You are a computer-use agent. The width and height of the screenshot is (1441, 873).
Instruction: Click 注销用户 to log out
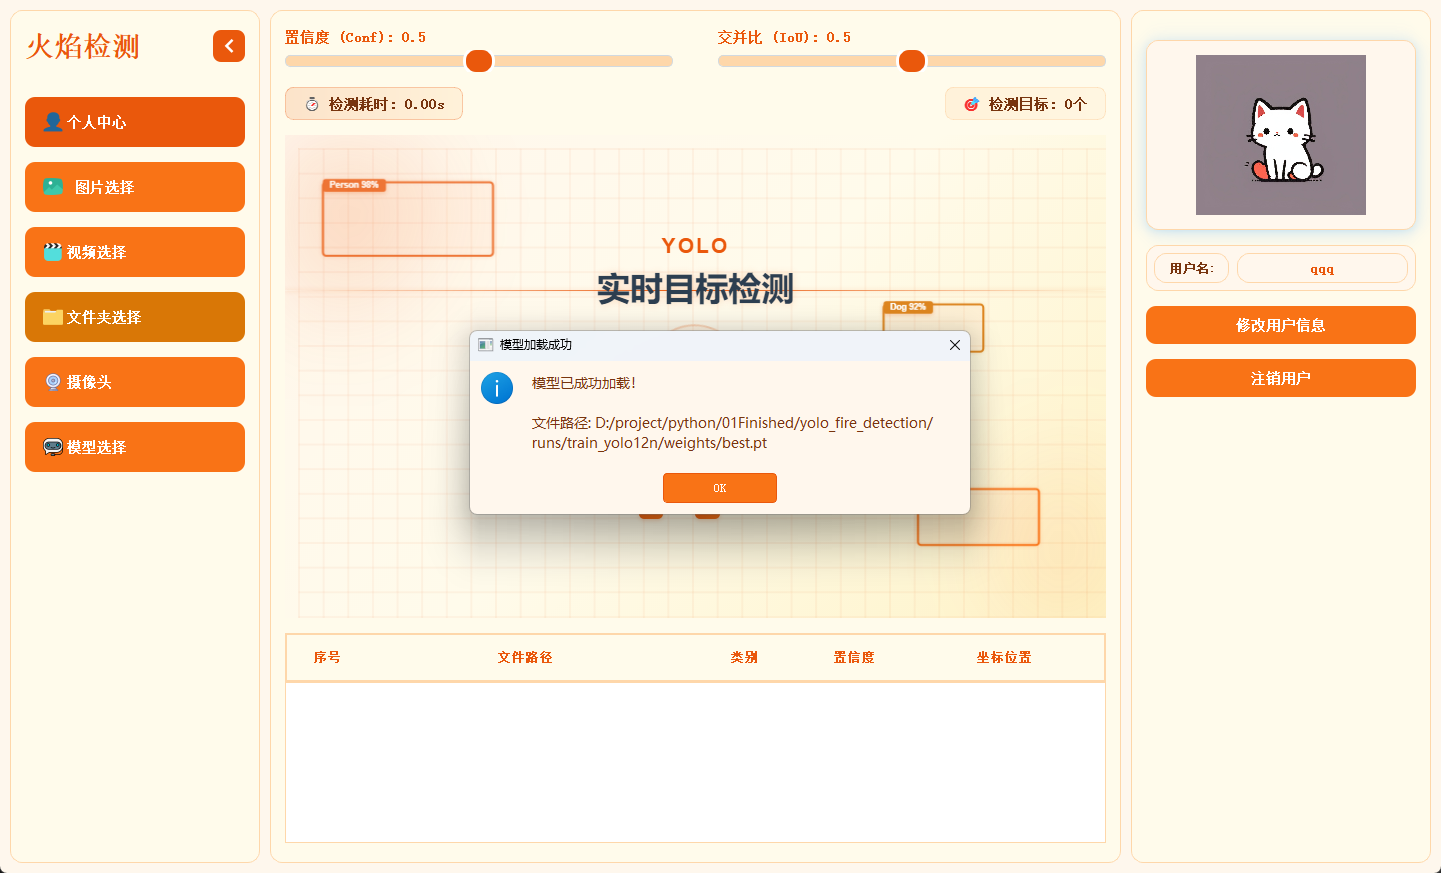point(1281,378)
